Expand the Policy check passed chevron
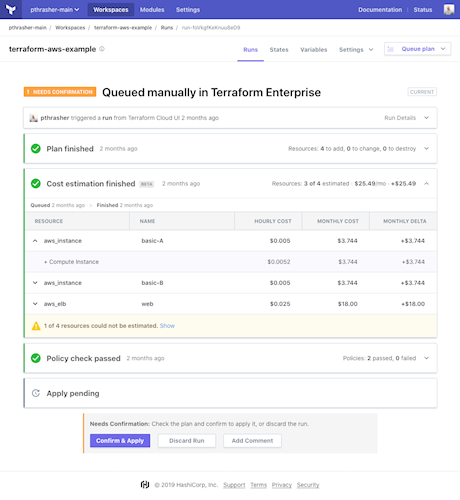 point(426,358)
